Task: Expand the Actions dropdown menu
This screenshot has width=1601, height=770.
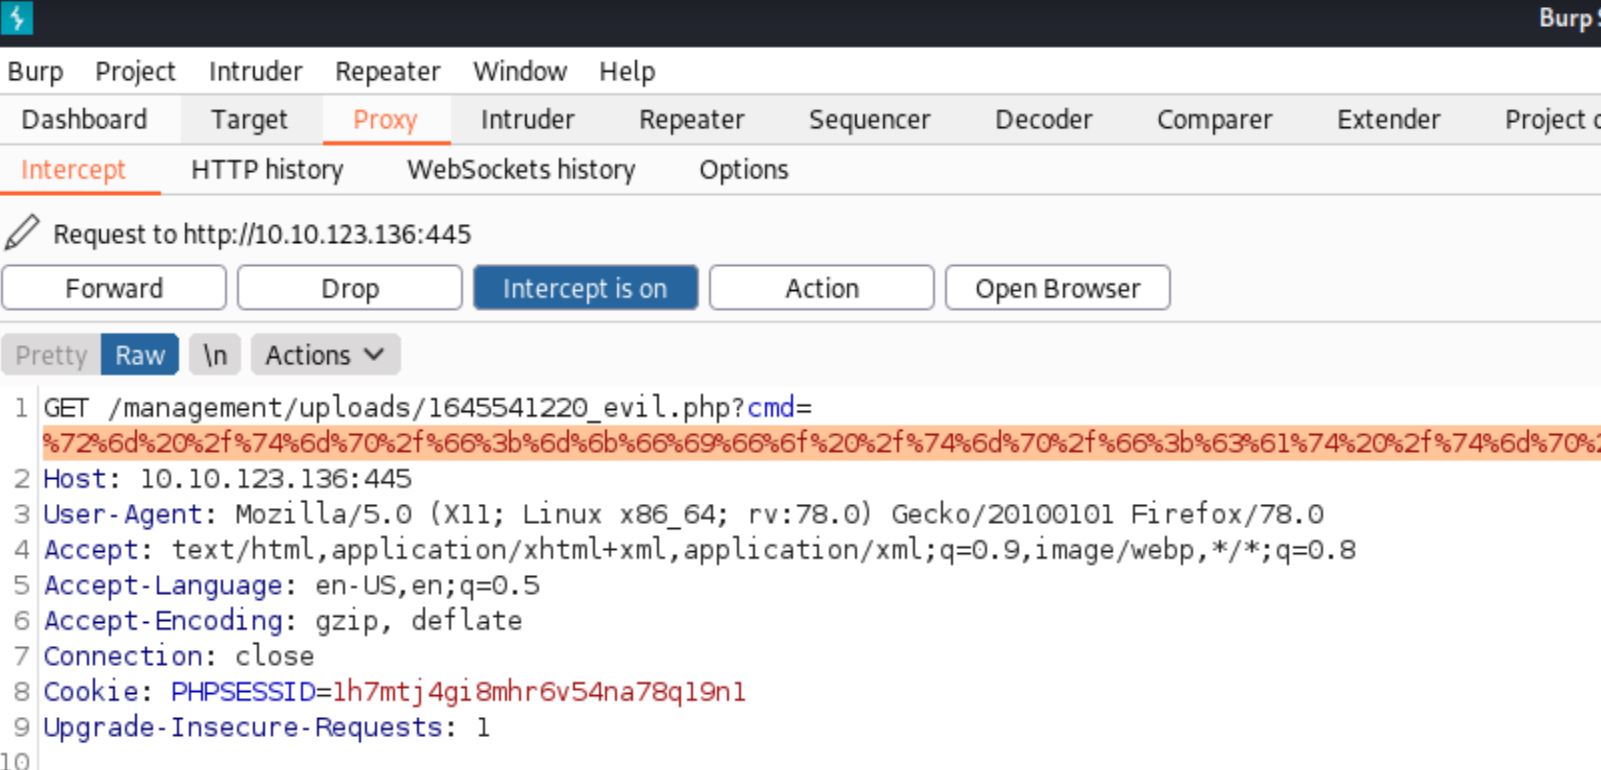Action: (325, 355)
